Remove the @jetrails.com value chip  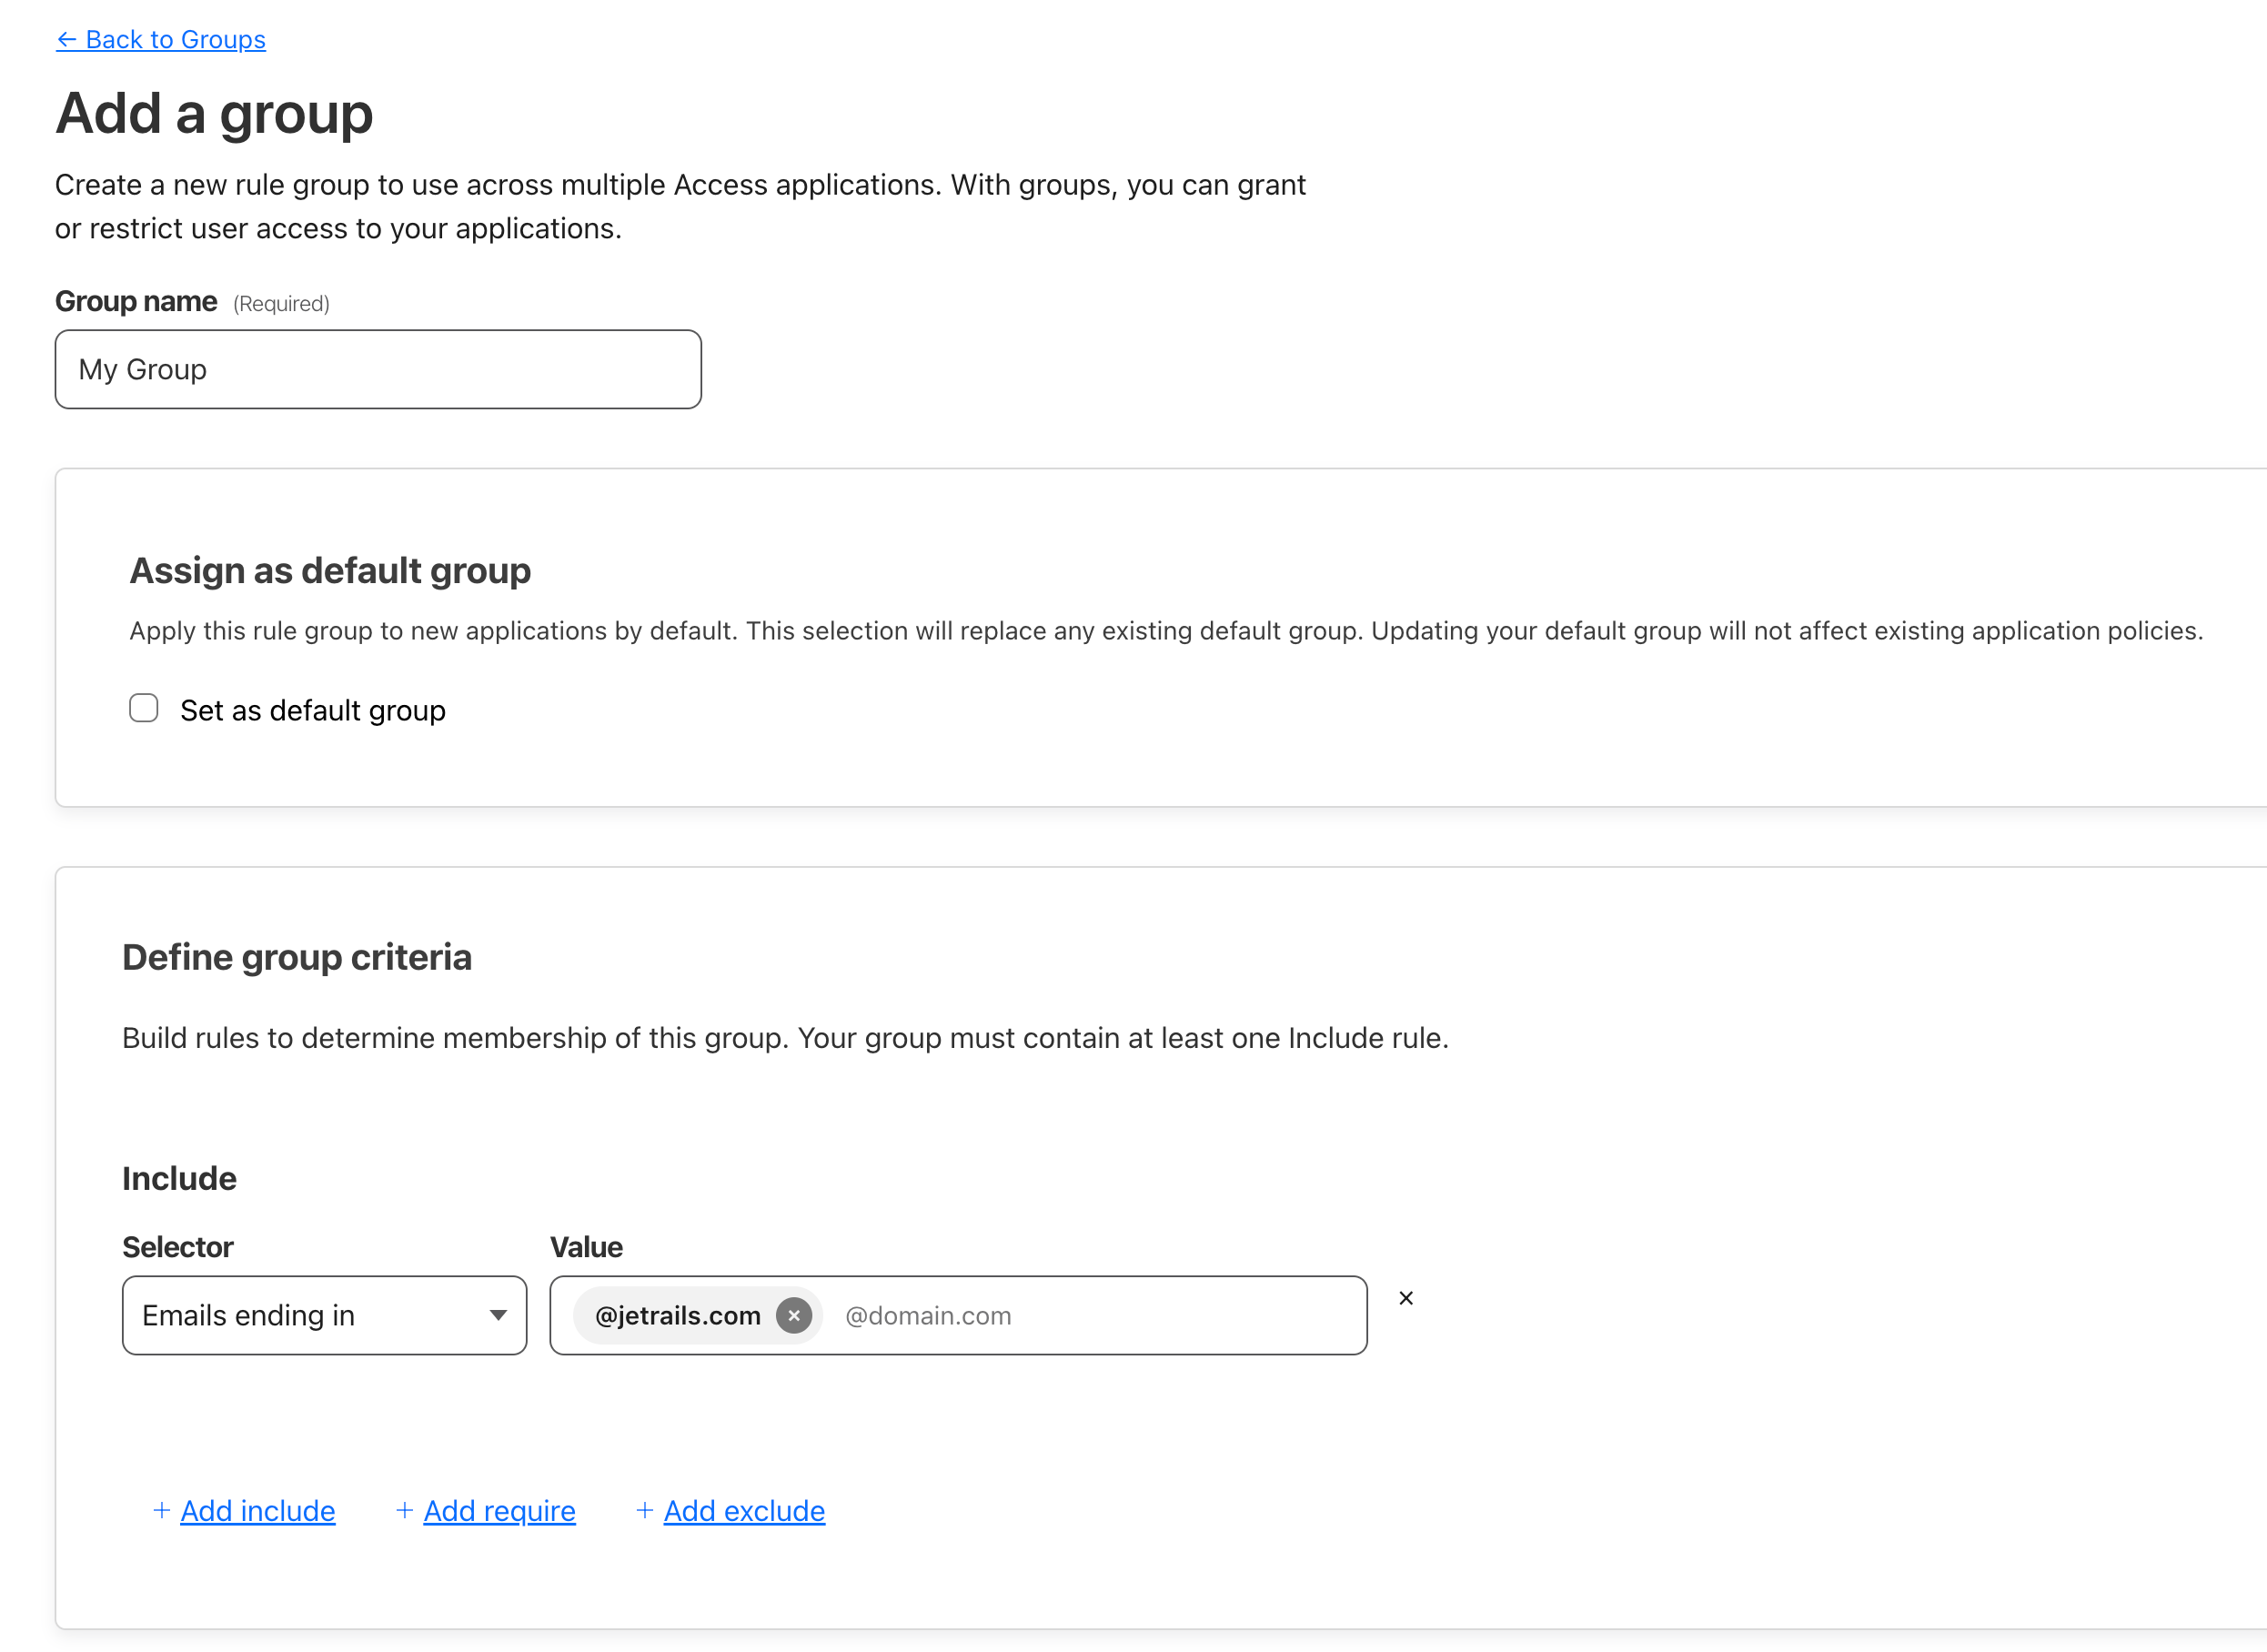[793, 1315]
